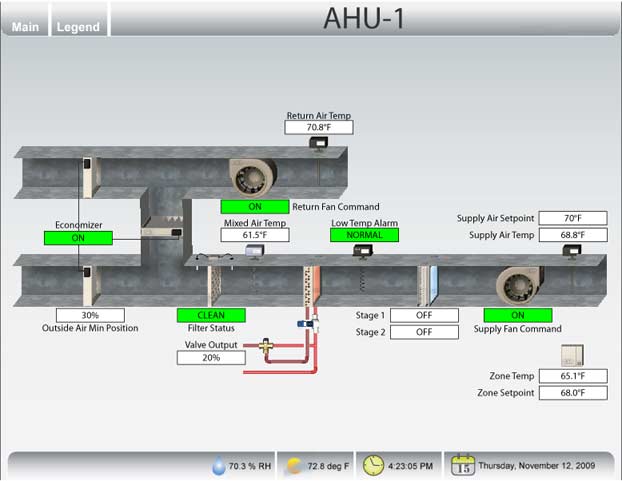The image size is (622, 481).
Task: Click the Valve Output label
Action: (x=211, y=345)
